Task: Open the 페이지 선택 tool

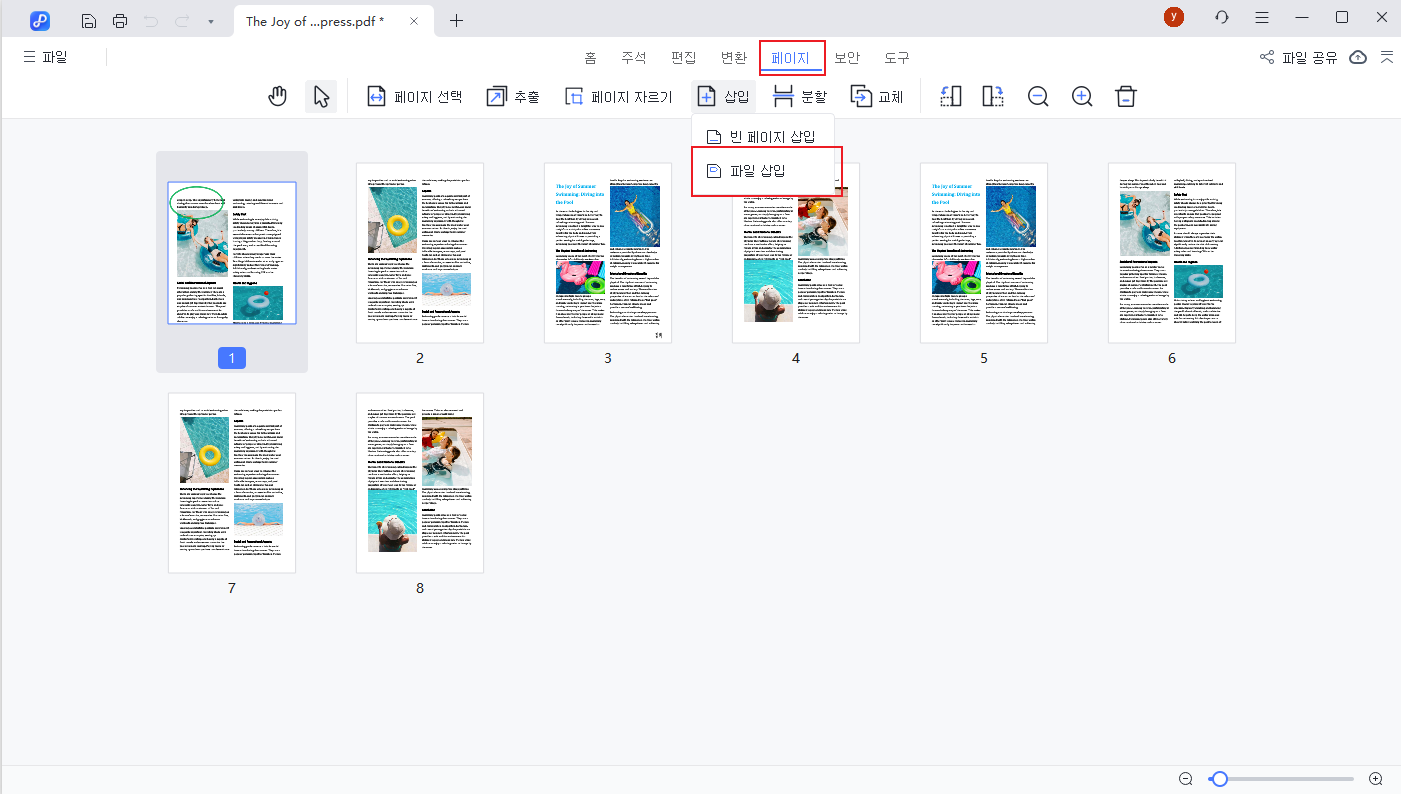Action: 413,96
